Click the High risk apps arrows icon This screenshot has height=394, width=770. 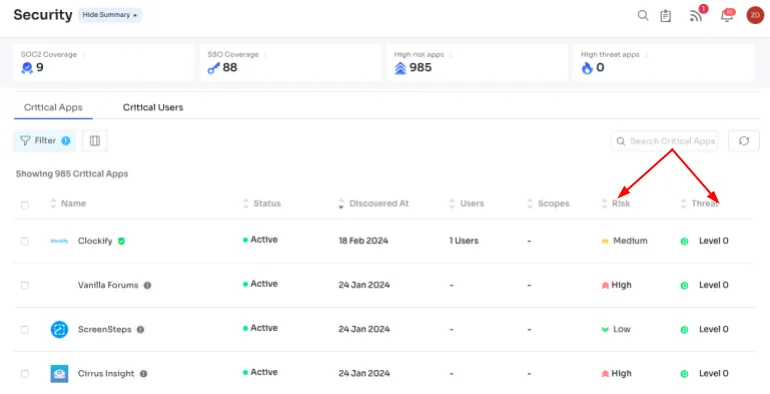400,68
